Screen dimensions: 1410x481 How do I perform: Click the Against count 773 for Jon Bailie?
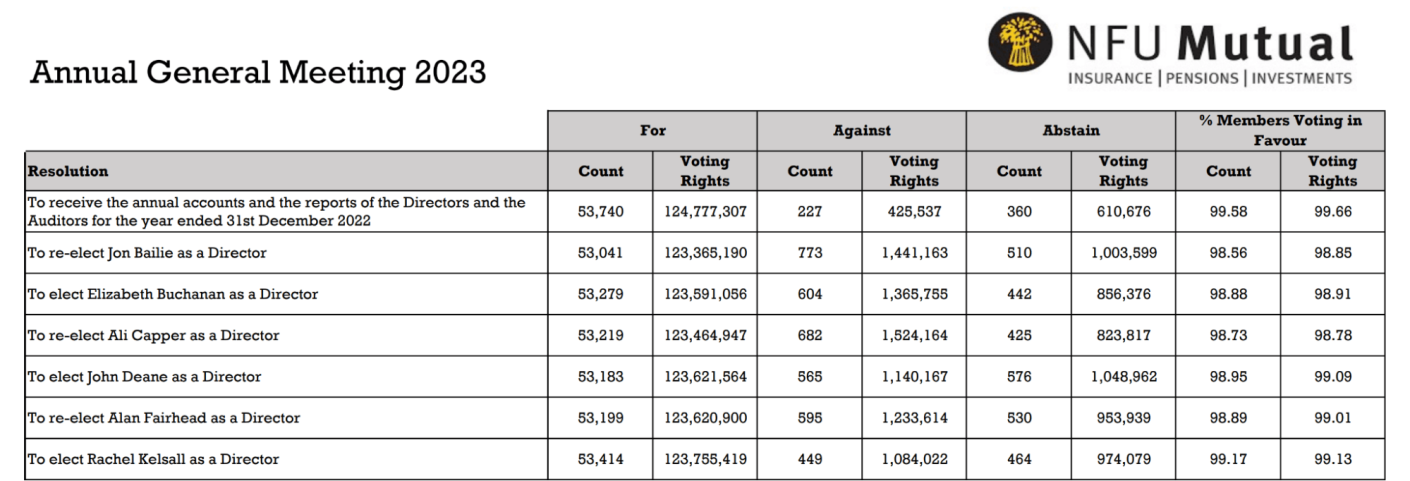click(810, 253)
